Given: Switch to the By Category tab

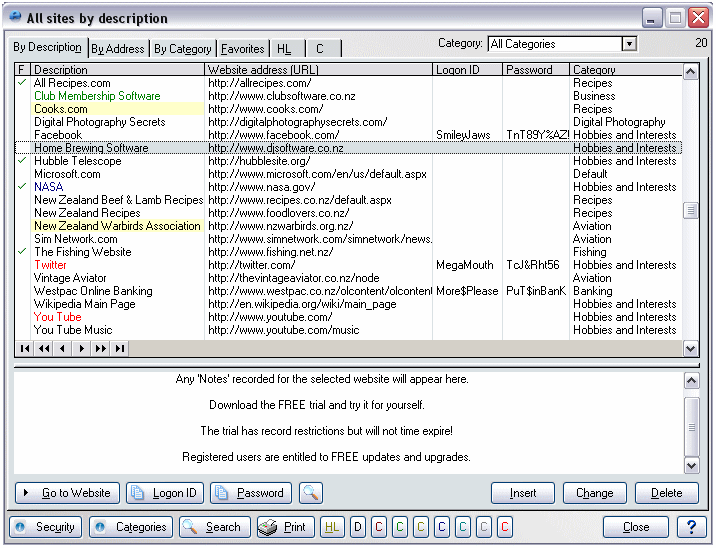Looking at the screenshot, I should (183, 48).
